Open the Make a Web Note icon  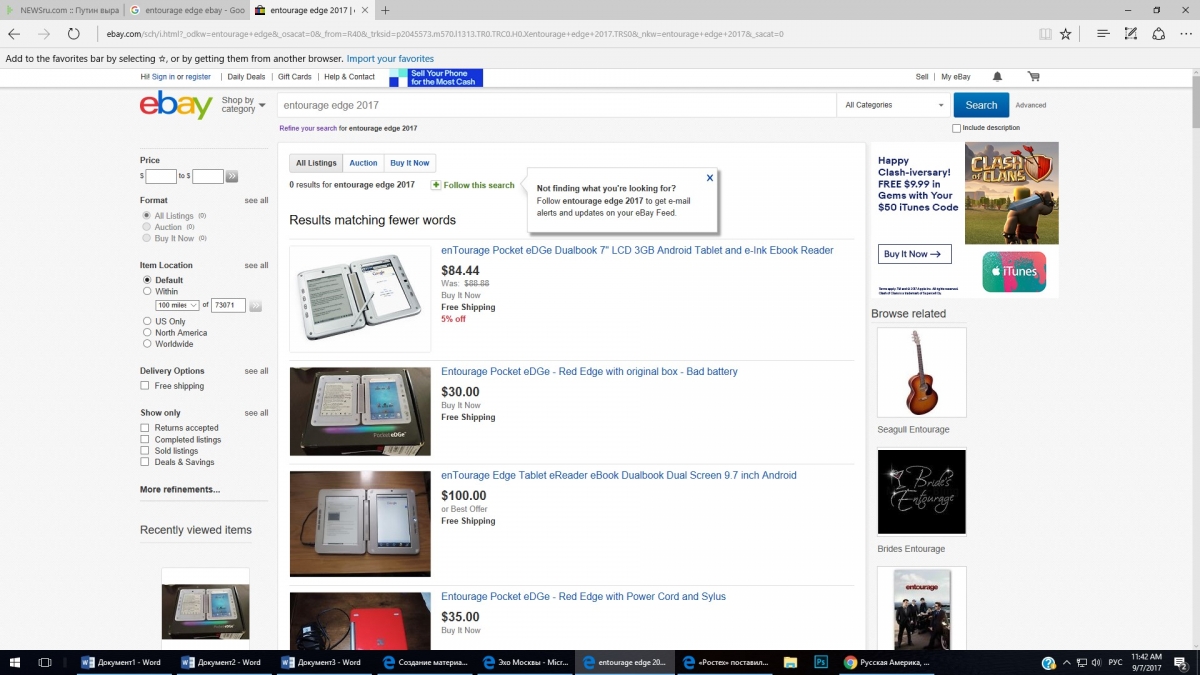(x=1131, y=34)
